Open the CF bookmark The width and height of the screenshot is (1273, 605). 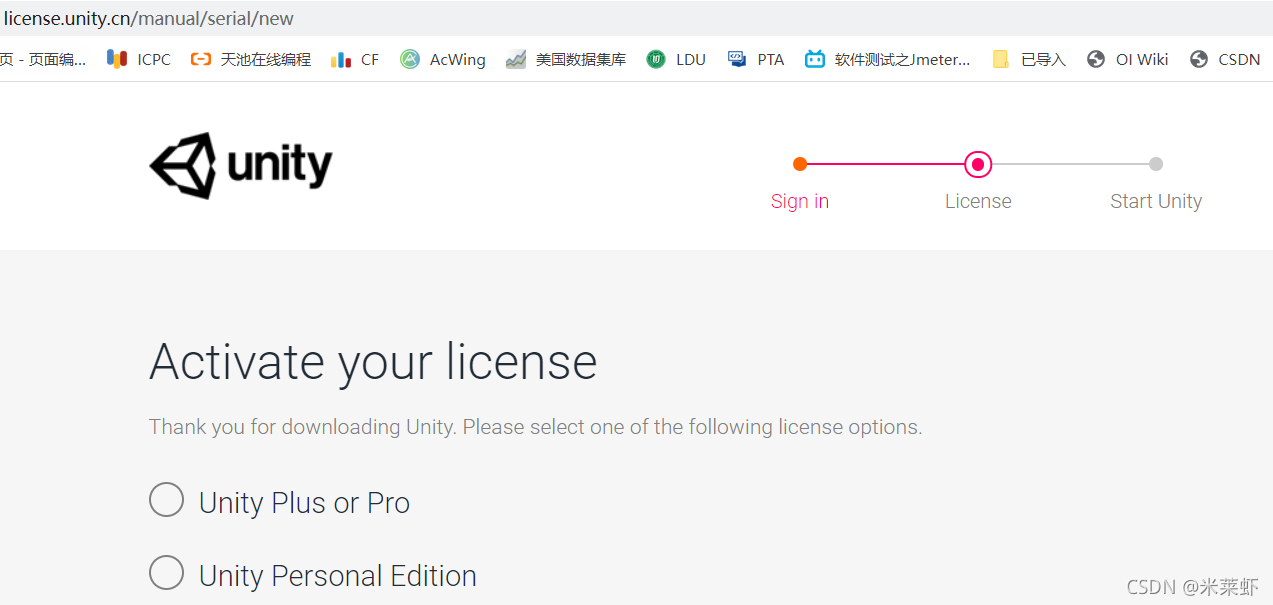pos(355,59)
